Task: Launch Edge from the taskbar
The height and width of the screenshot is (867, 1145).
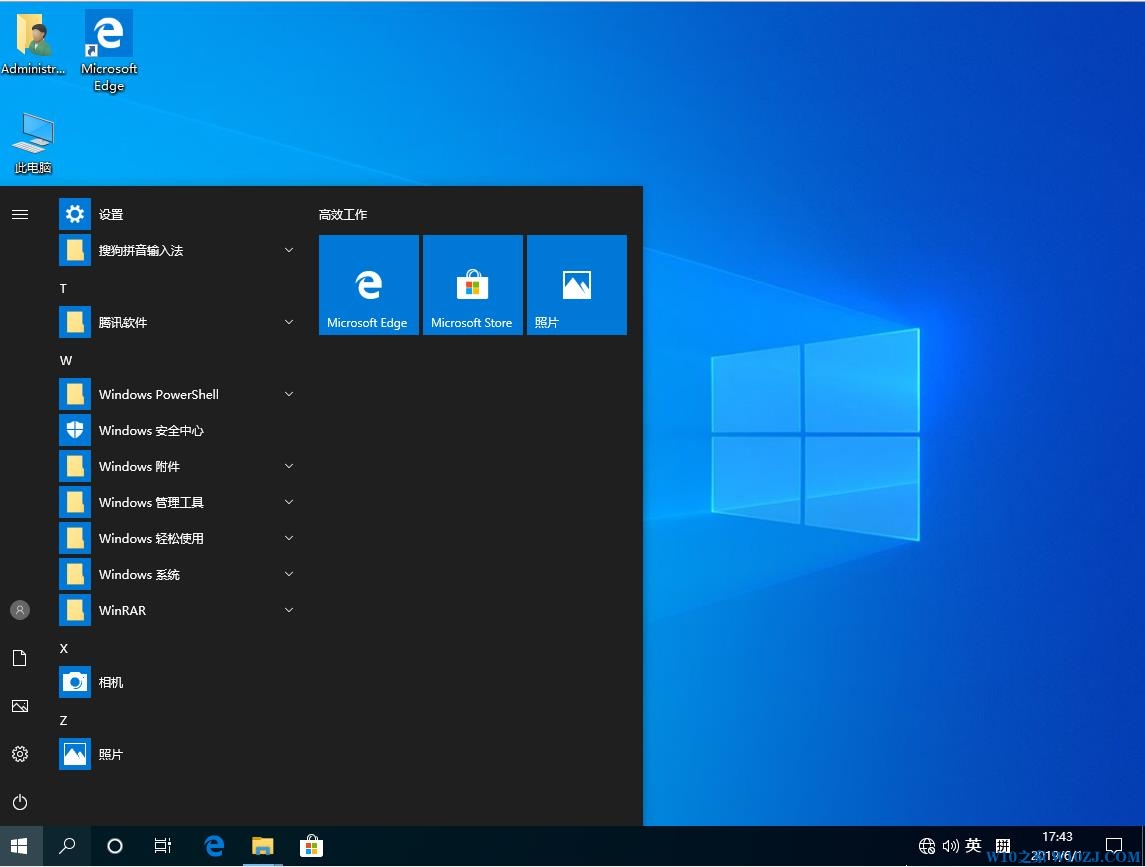Action: click(x=214, y=847)
